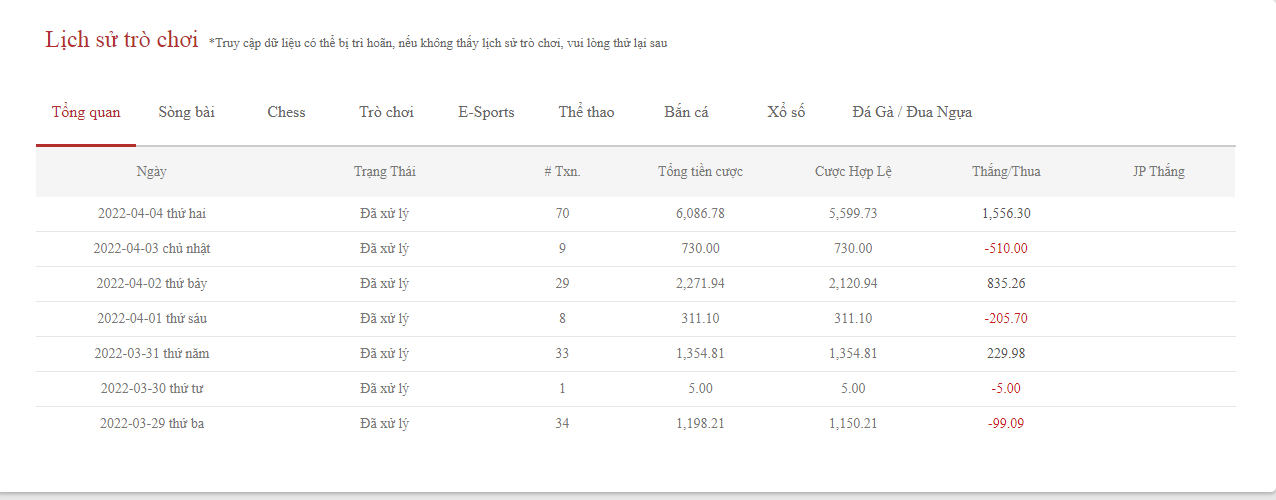Select the Bắn cá tab
The width and height of the screenshot is (1276, 500).
686,112
